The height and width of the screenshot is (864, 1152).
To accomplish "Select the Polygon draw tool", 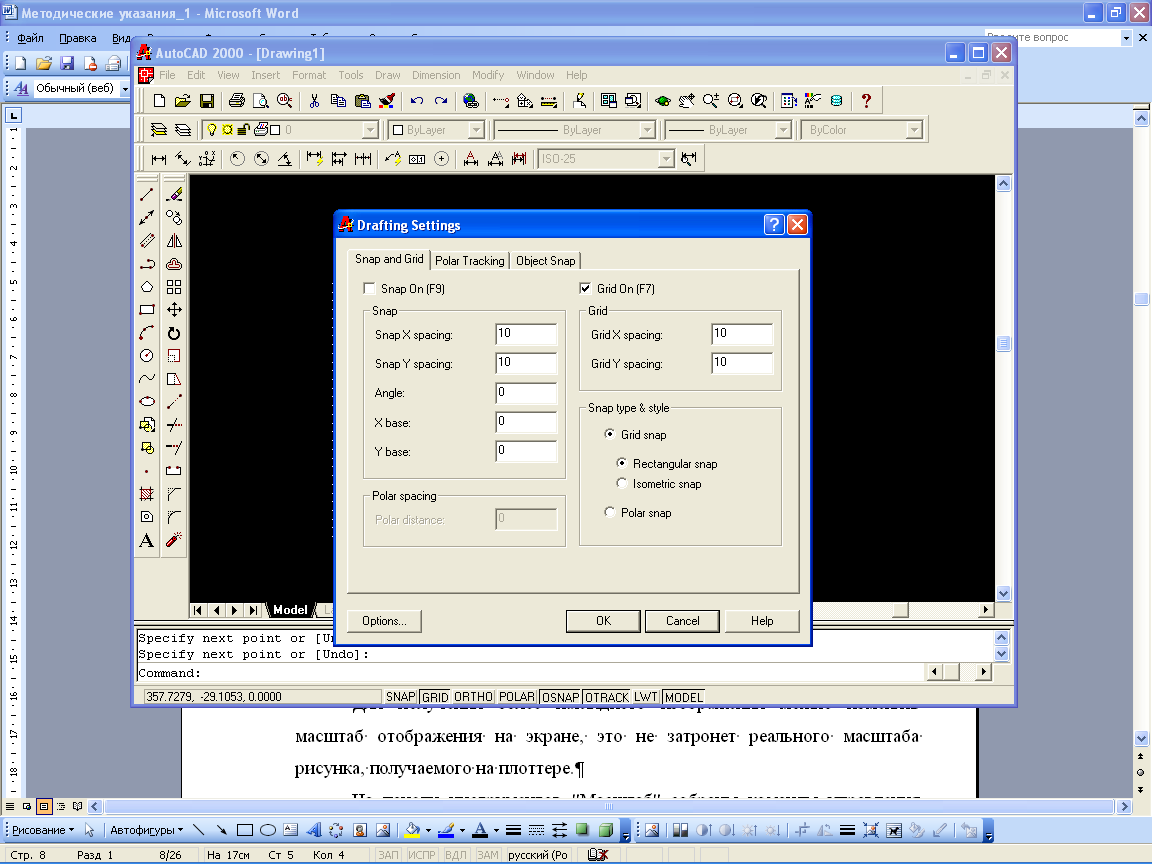I will (147, 287).
